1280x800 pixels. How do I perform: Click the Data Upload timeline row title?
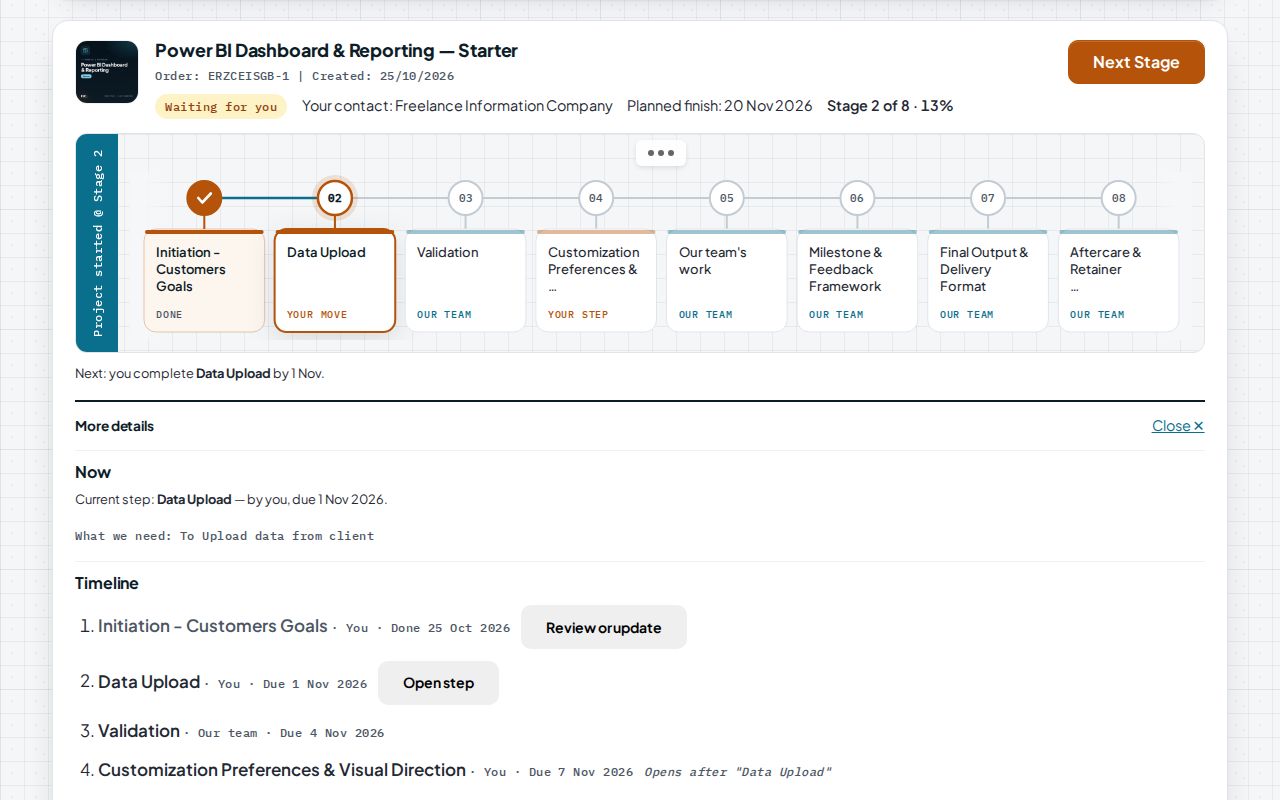[x=149, y=682]
